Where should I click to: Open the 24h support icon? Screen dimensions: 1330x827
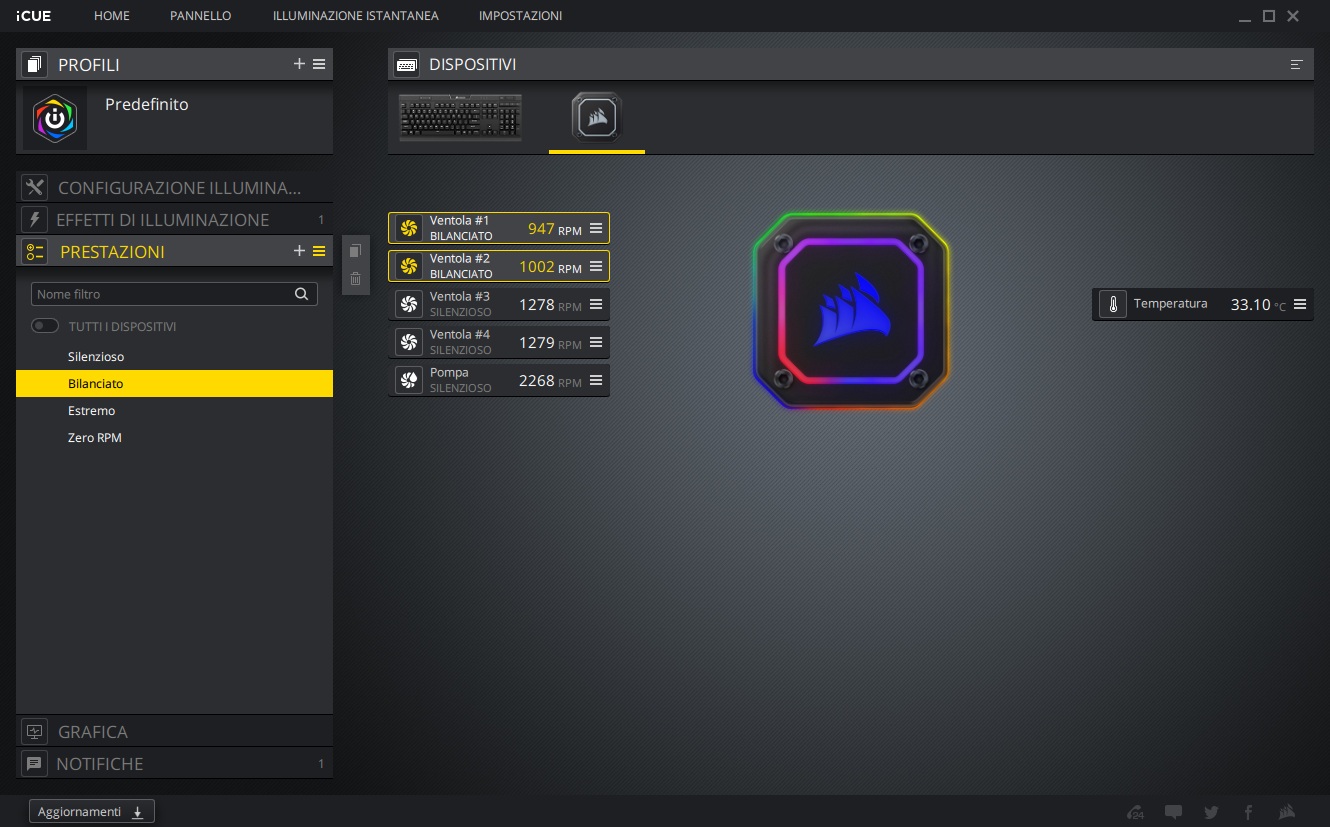pyautogui.click(x=1135, y=812)
